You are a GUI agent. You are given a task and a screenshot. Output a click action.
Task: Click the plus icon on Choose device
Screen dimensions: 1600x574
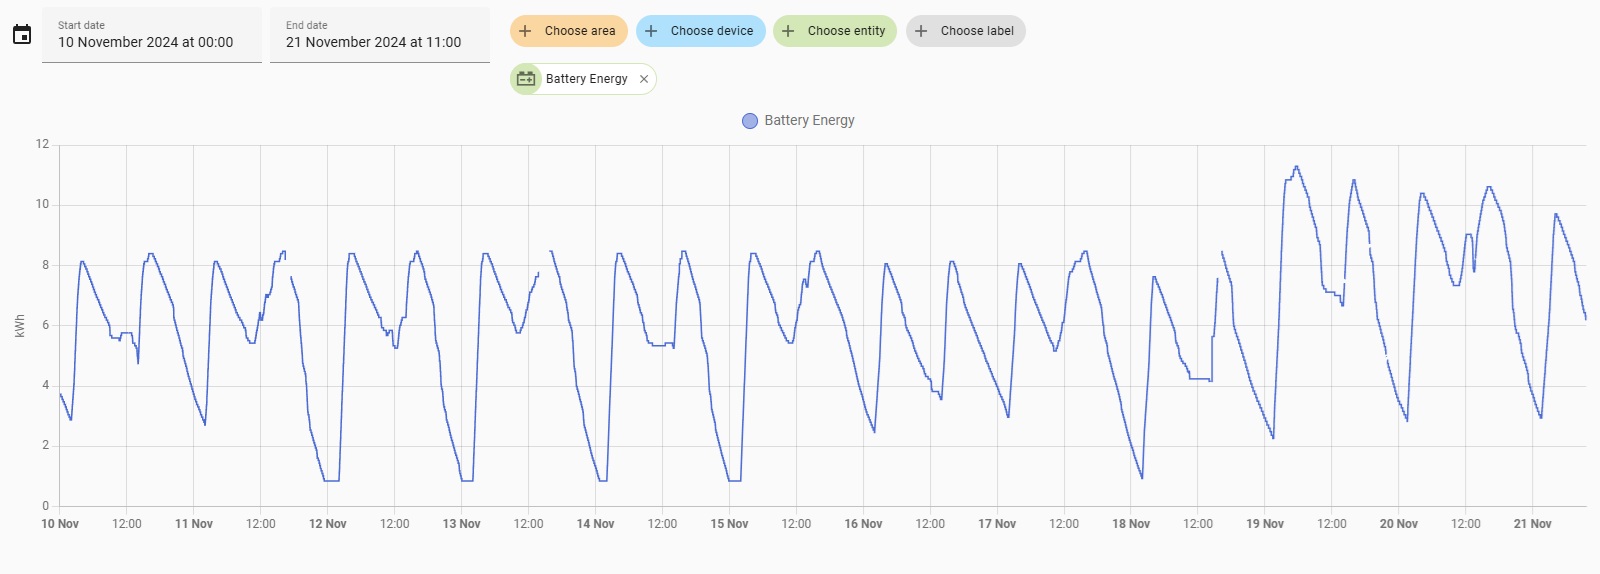pos(651,31)
